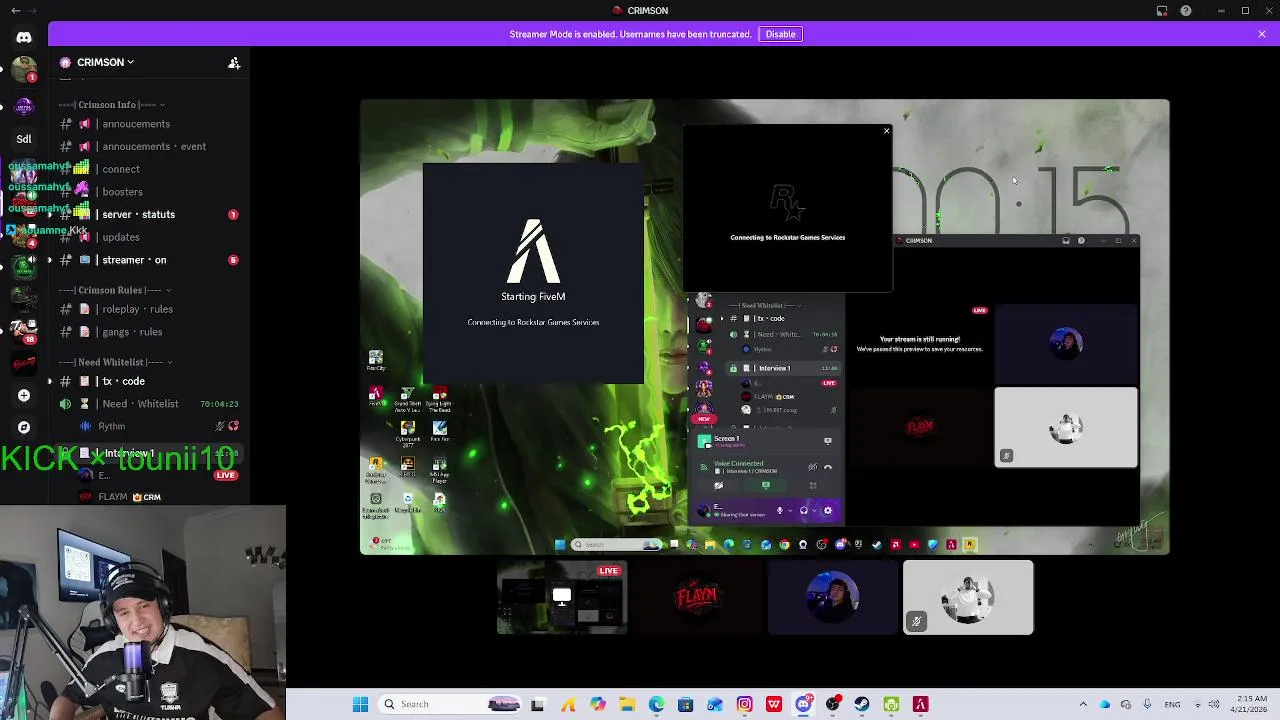Select the blue-lit avatar participant tile
1280x720 pixels.
833,597
